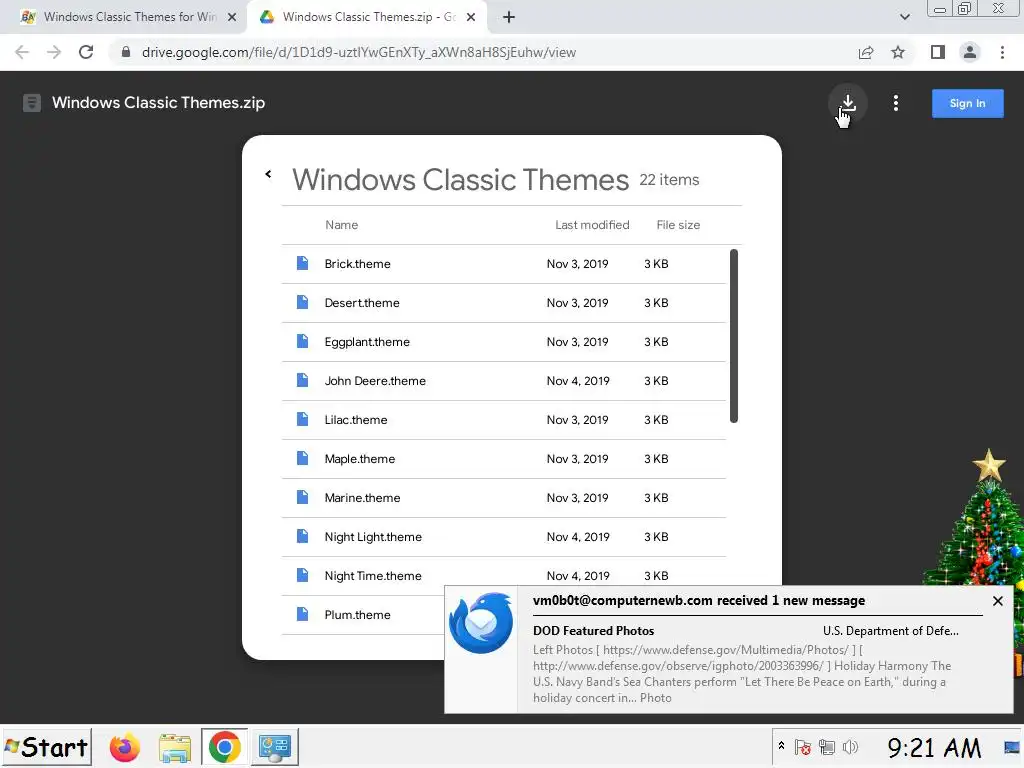Open Eggplant.theme by its name
The height and width of the screenshot is (768, 1024).
click(x=367, y=342)
